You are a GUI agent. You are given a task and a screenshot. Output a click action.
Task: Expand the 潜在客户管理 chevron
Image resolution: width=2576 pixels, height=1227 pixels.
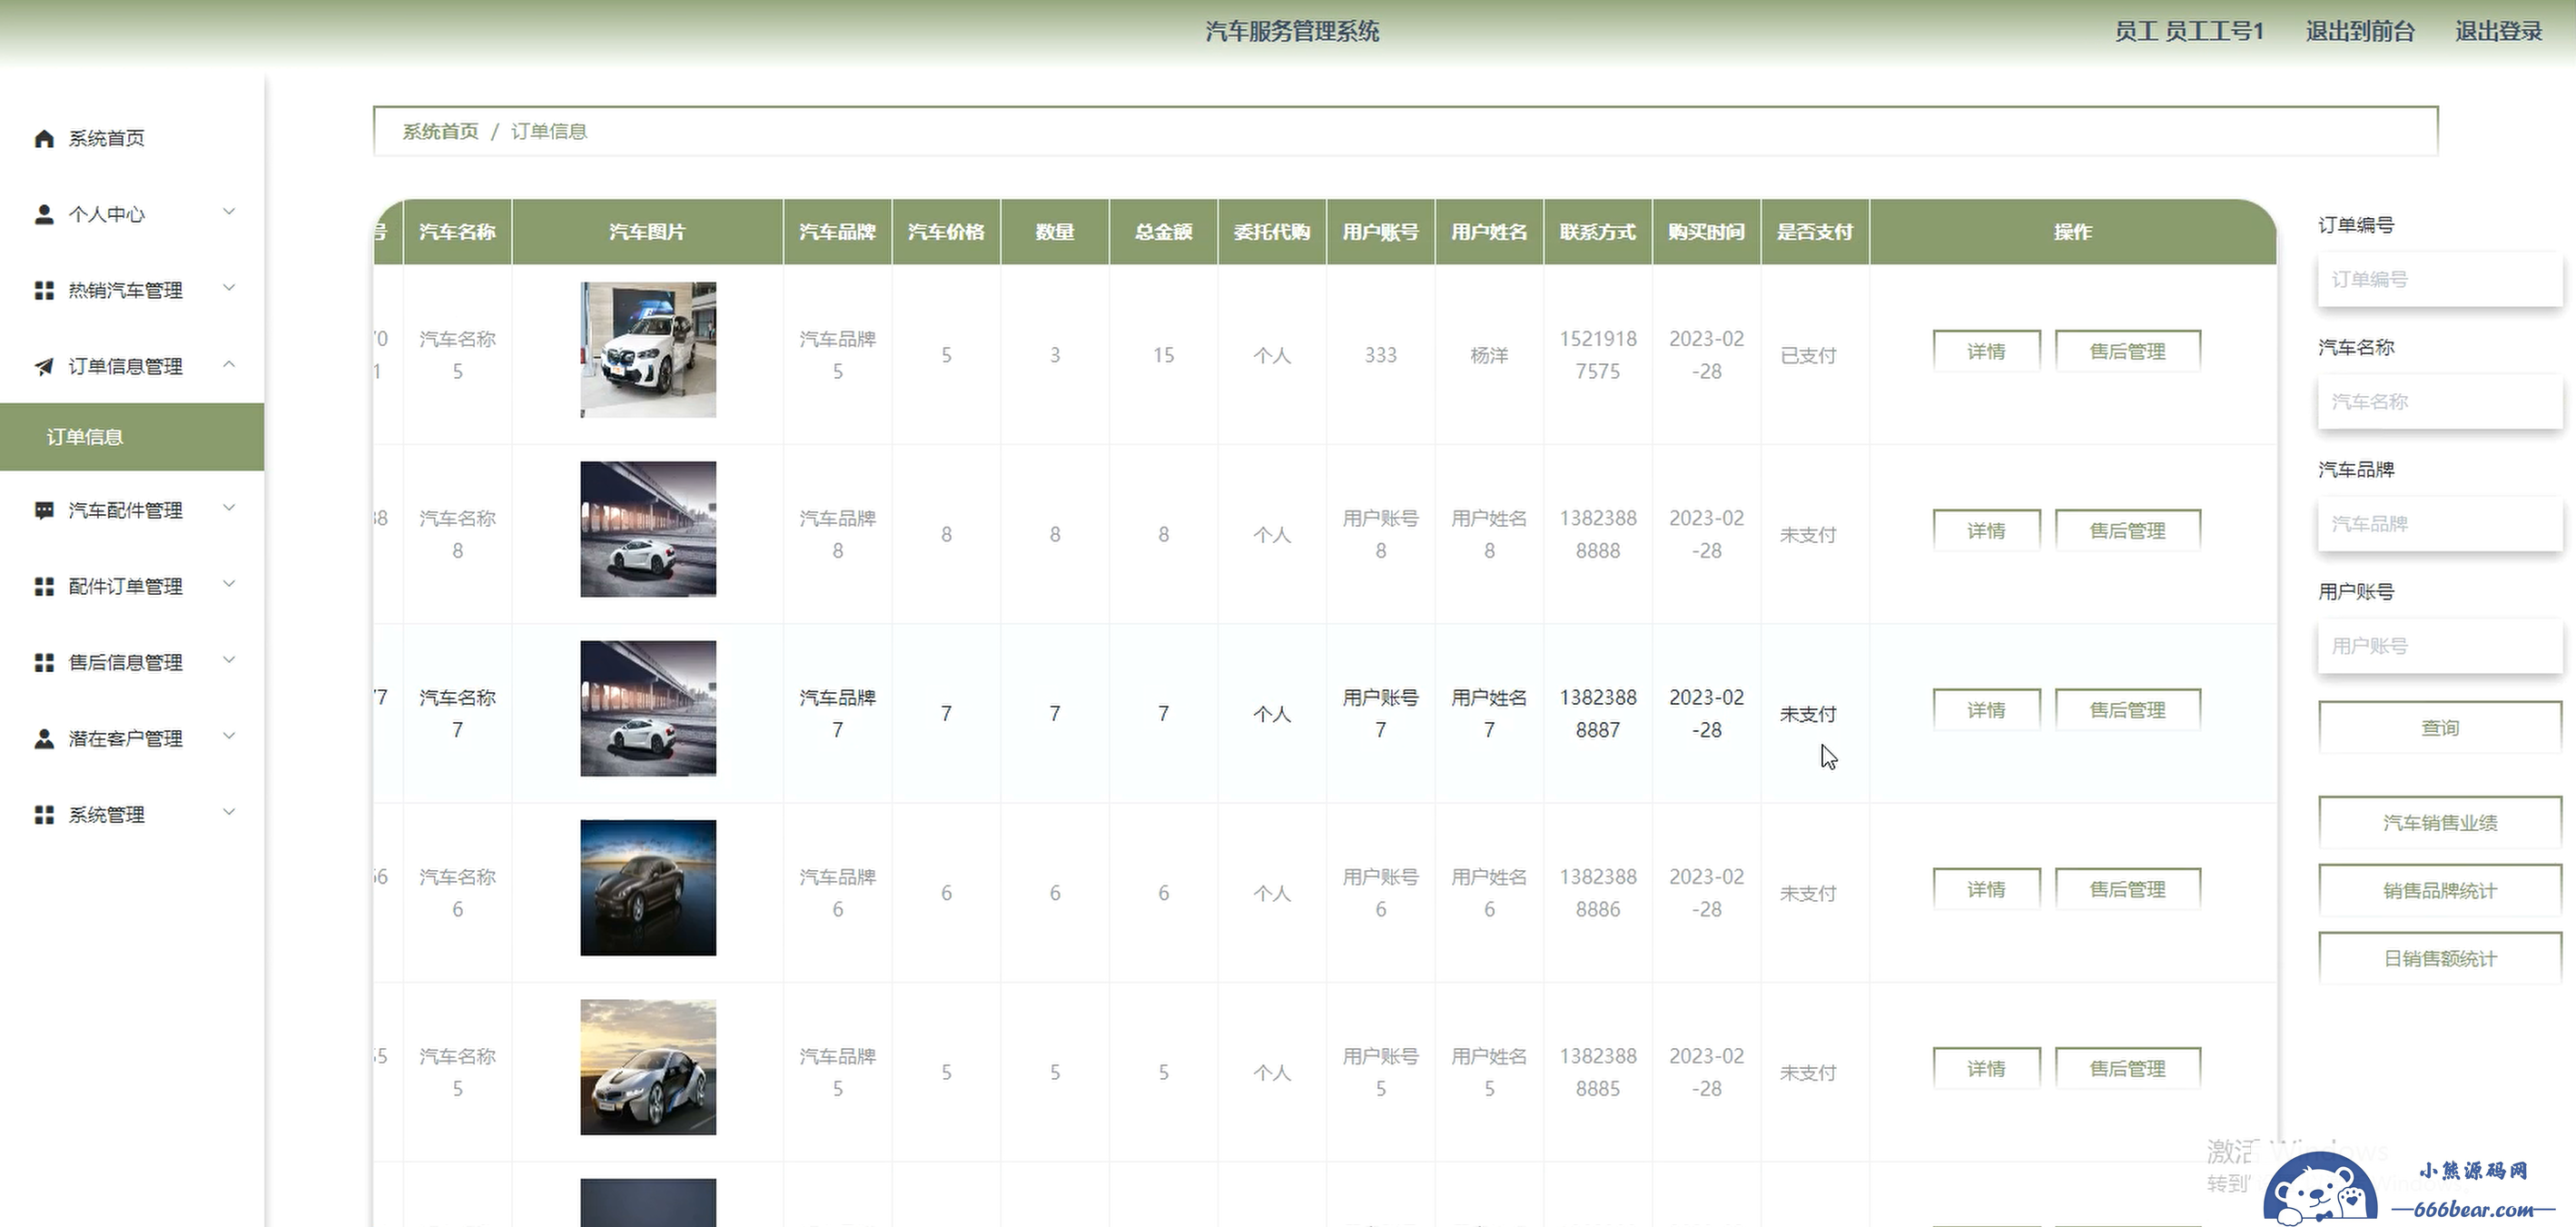point(229,736)
